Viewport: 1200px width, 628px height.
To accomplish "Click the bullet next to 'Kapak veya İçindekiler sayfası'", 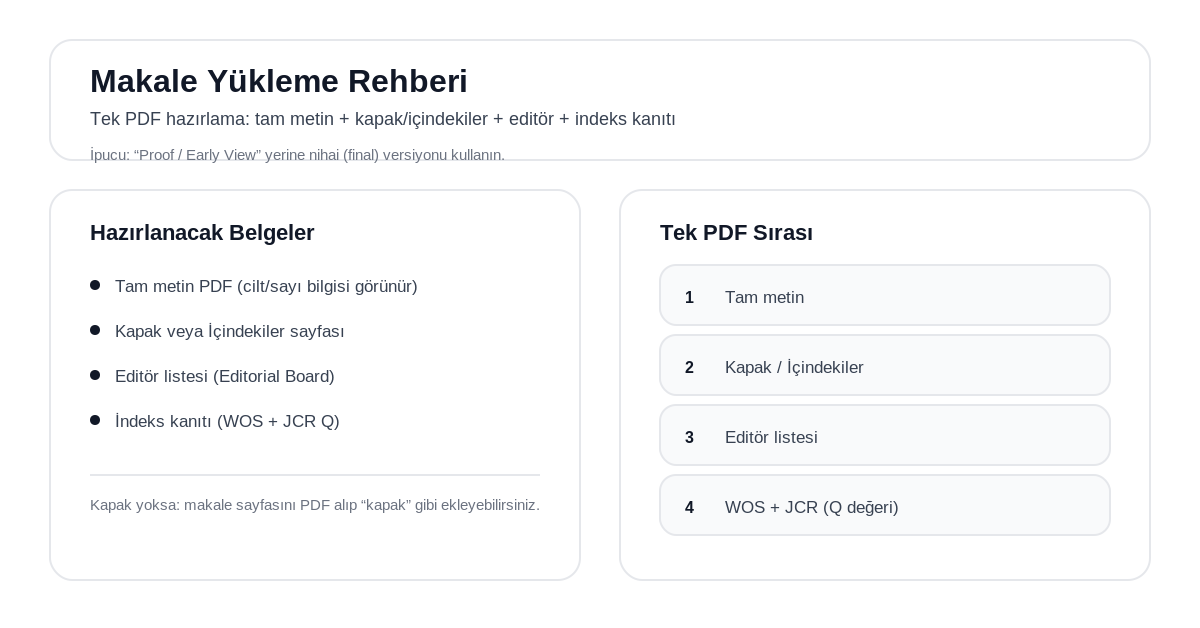I will coord(95,330).
